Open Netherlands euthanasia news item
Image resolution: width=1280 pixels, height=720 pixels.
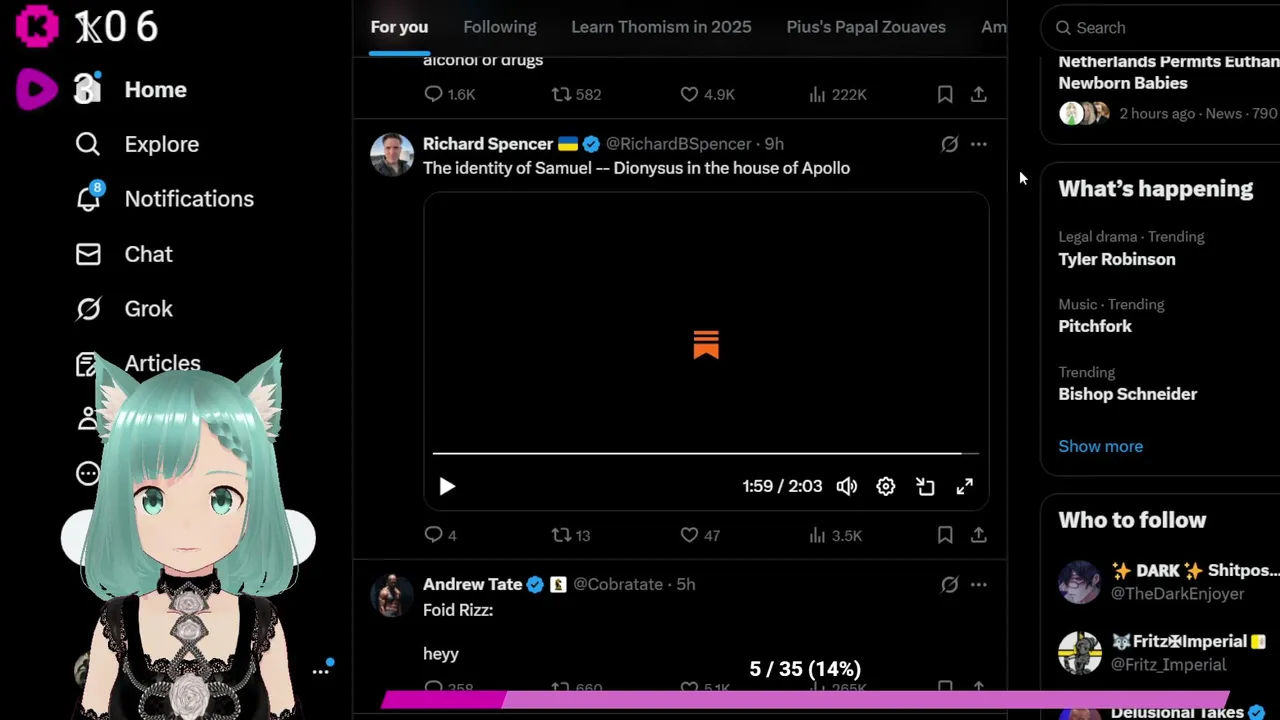1168,87
